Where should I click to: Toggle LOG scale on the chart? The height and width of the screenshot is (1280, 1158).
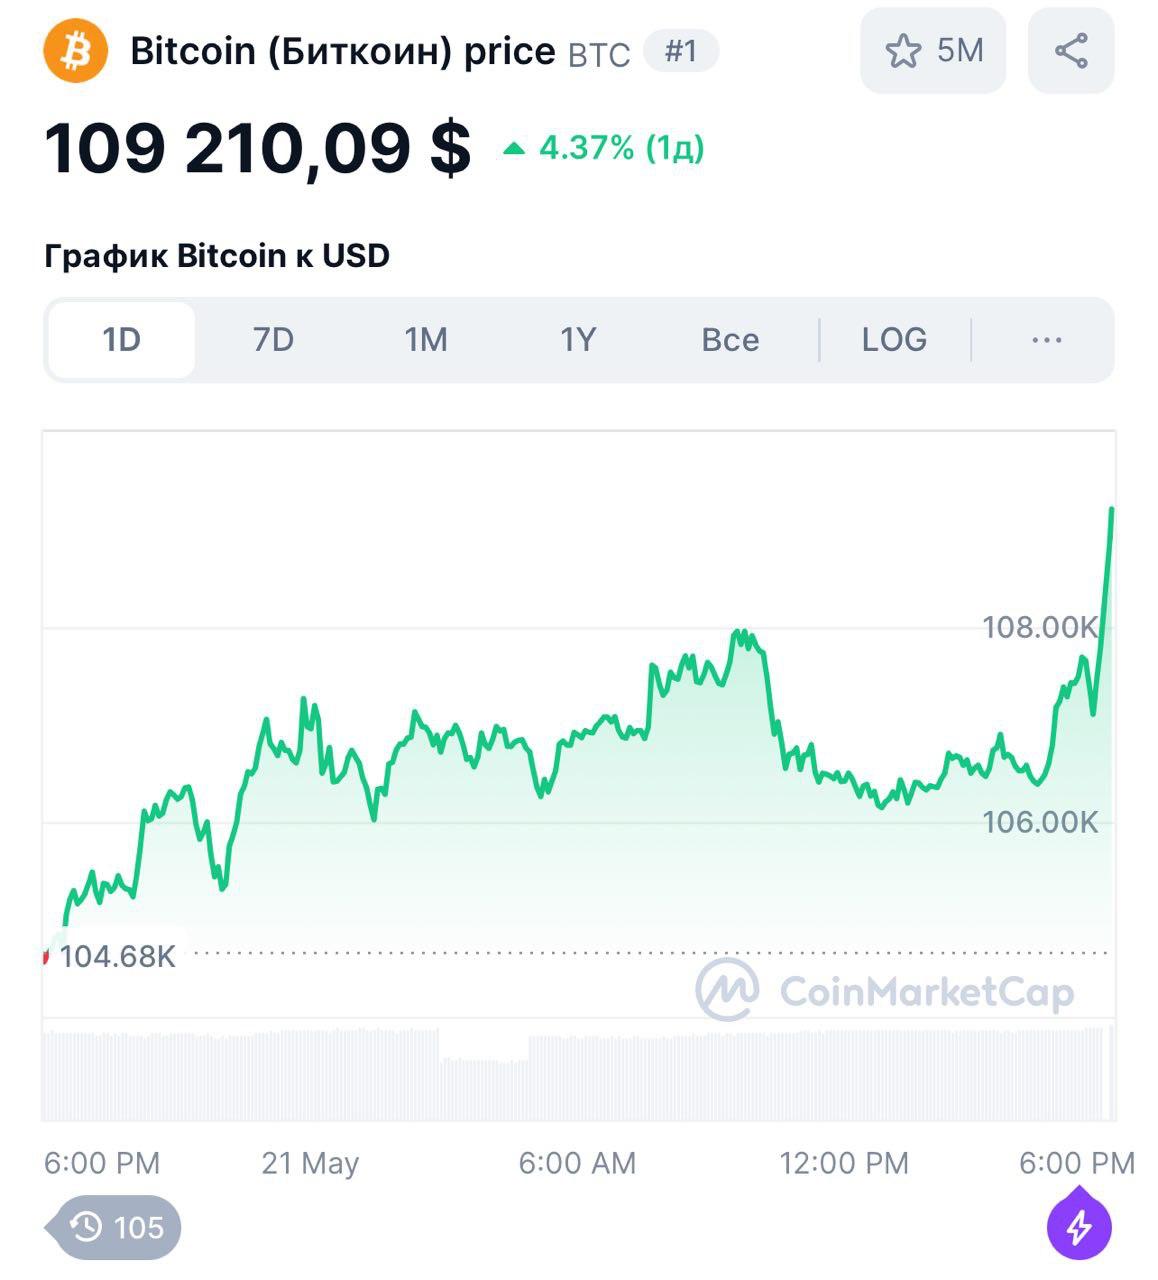[894, 340]
